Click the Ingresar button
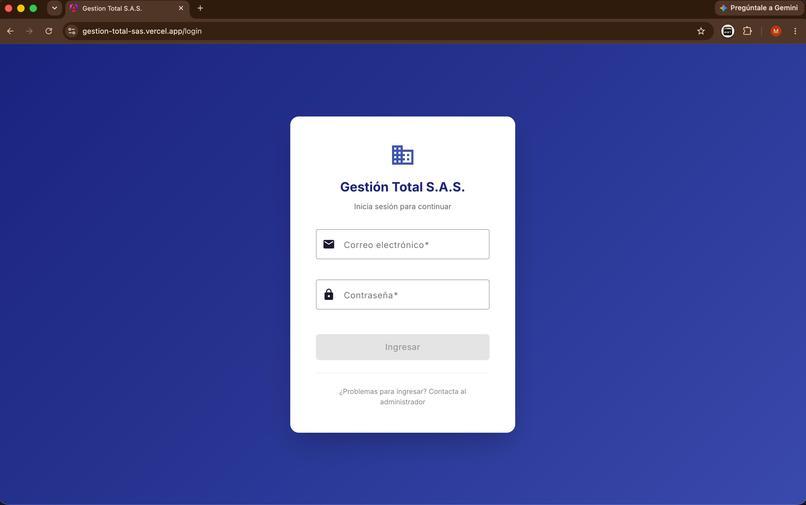 click(x=402, y=347)
